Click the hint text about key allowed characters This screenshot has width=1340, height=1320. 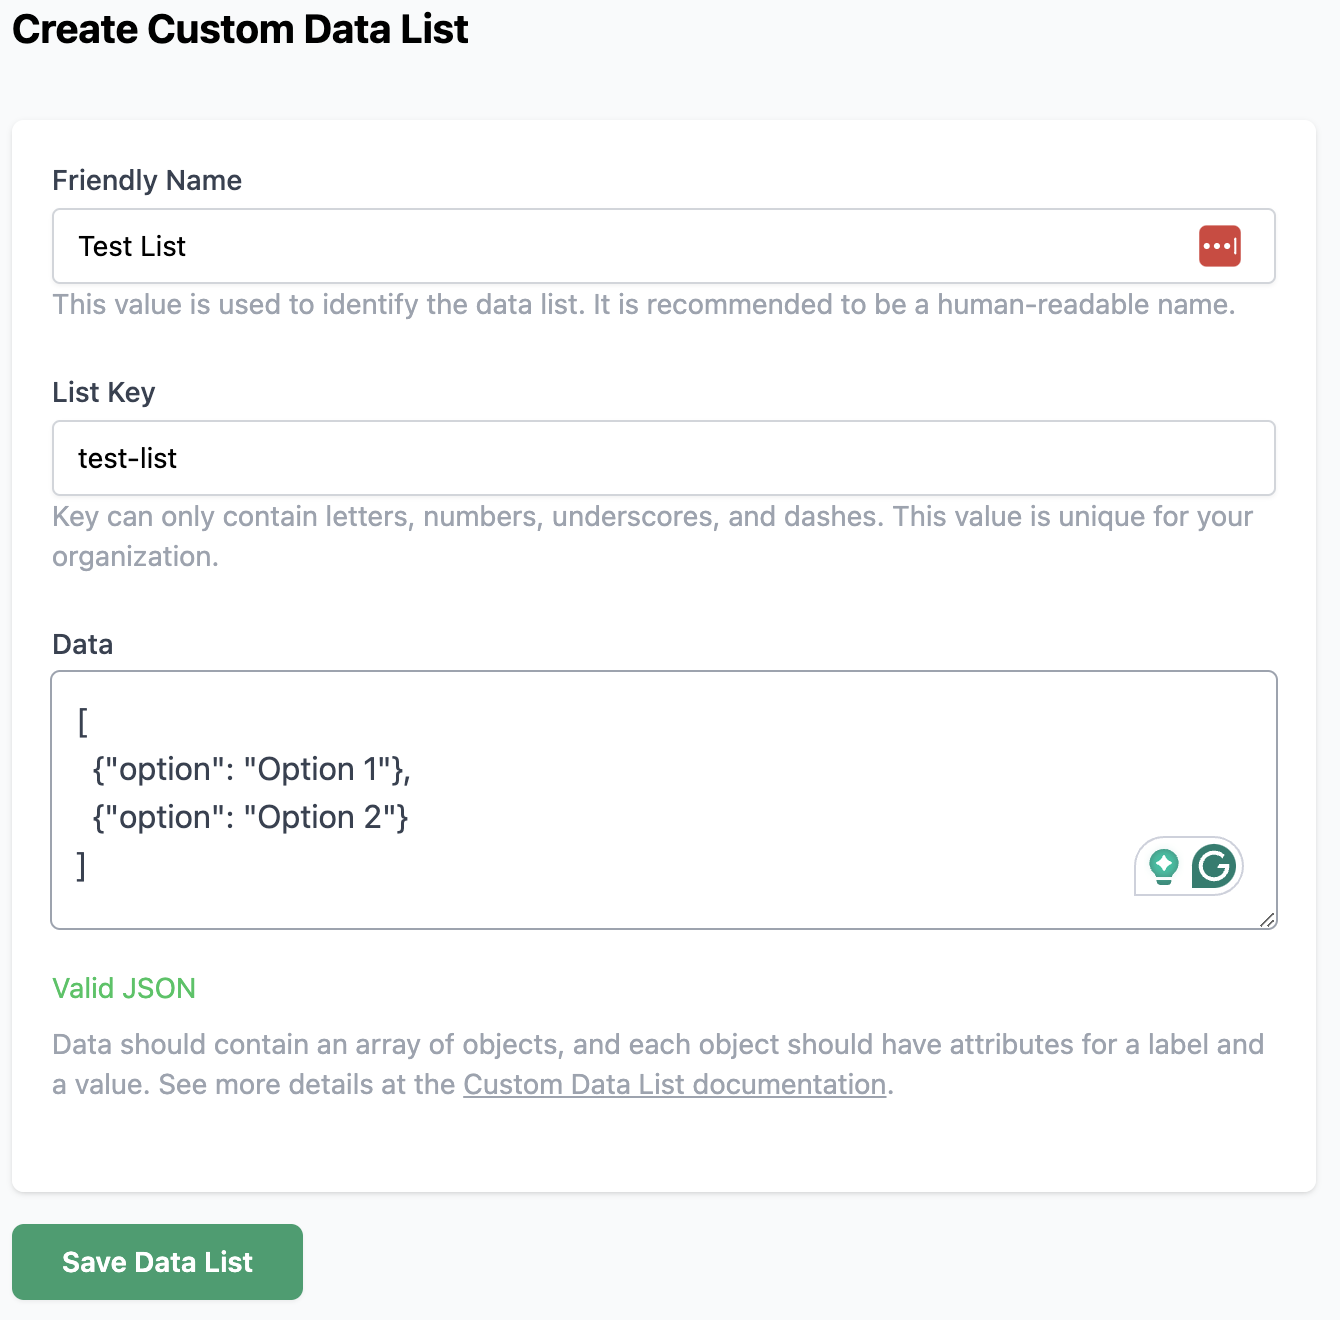[652, 536]
